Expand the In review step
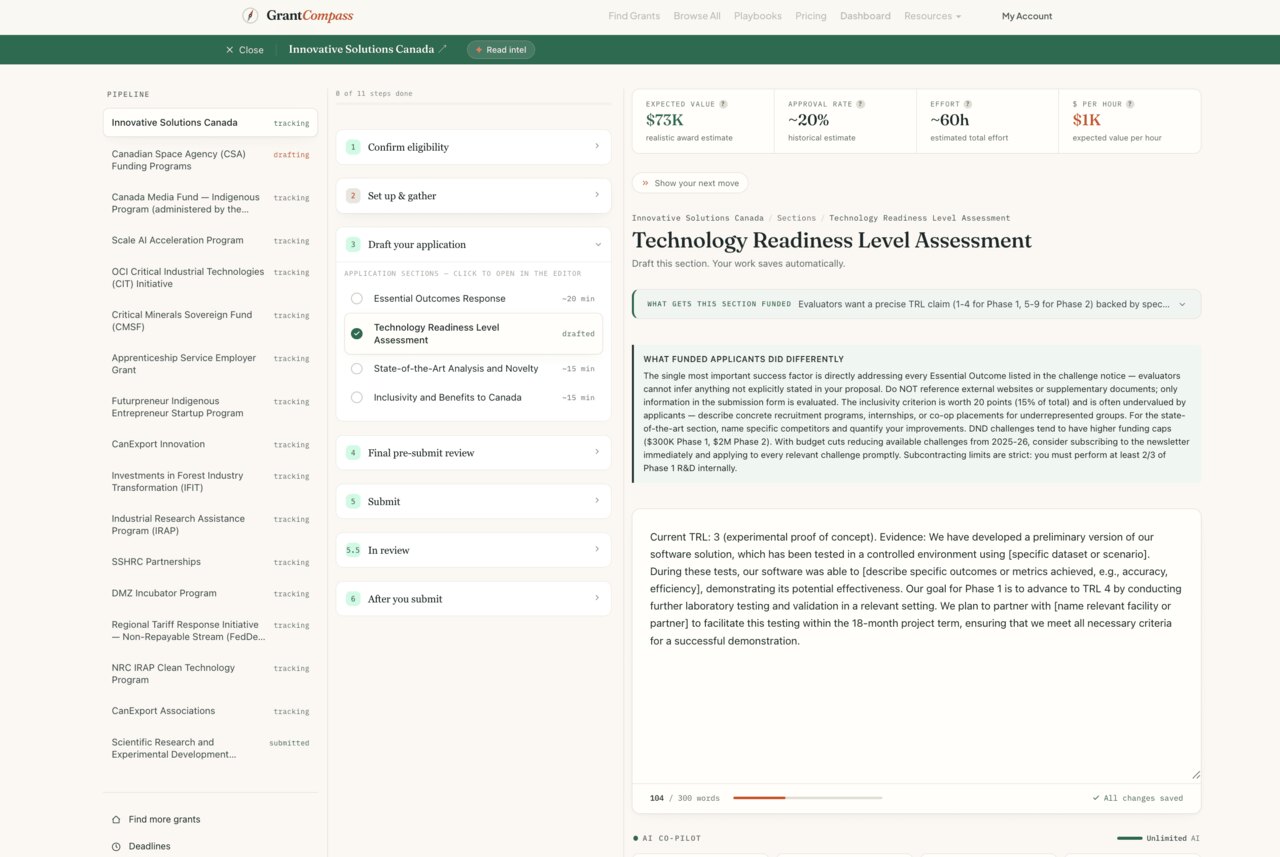1280x857 pixels. 473,550
